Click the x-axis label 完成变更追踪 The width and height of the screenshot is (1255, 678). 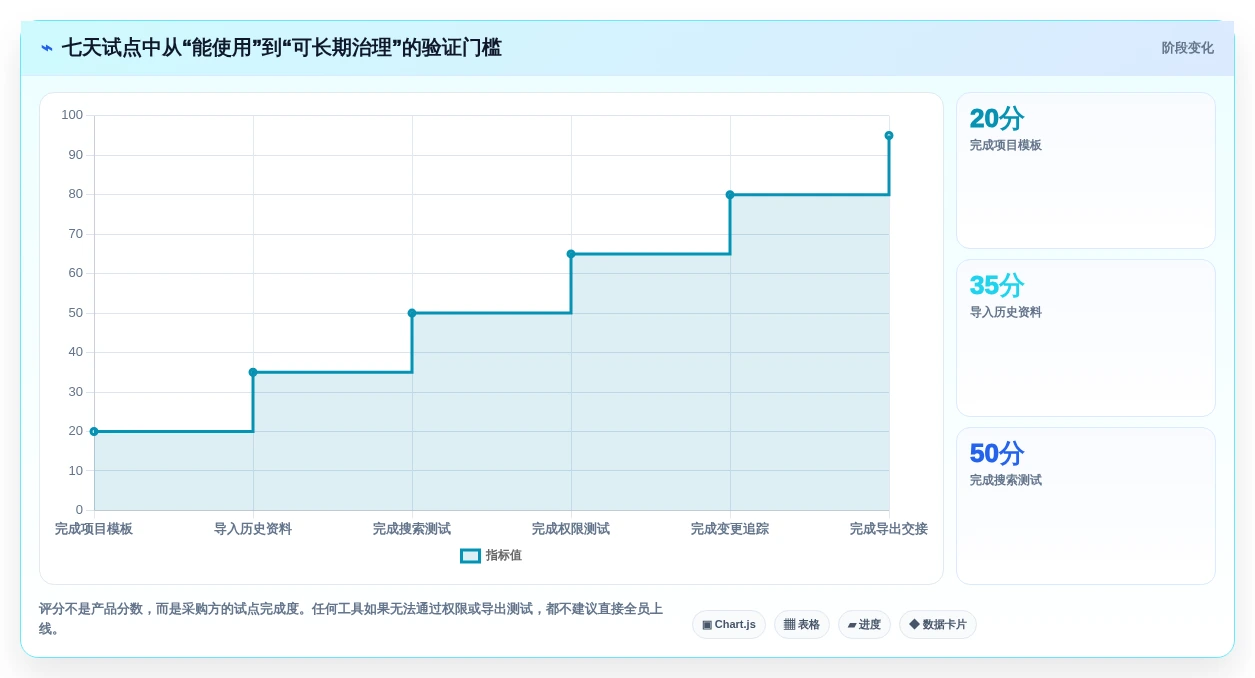point(730,529)
